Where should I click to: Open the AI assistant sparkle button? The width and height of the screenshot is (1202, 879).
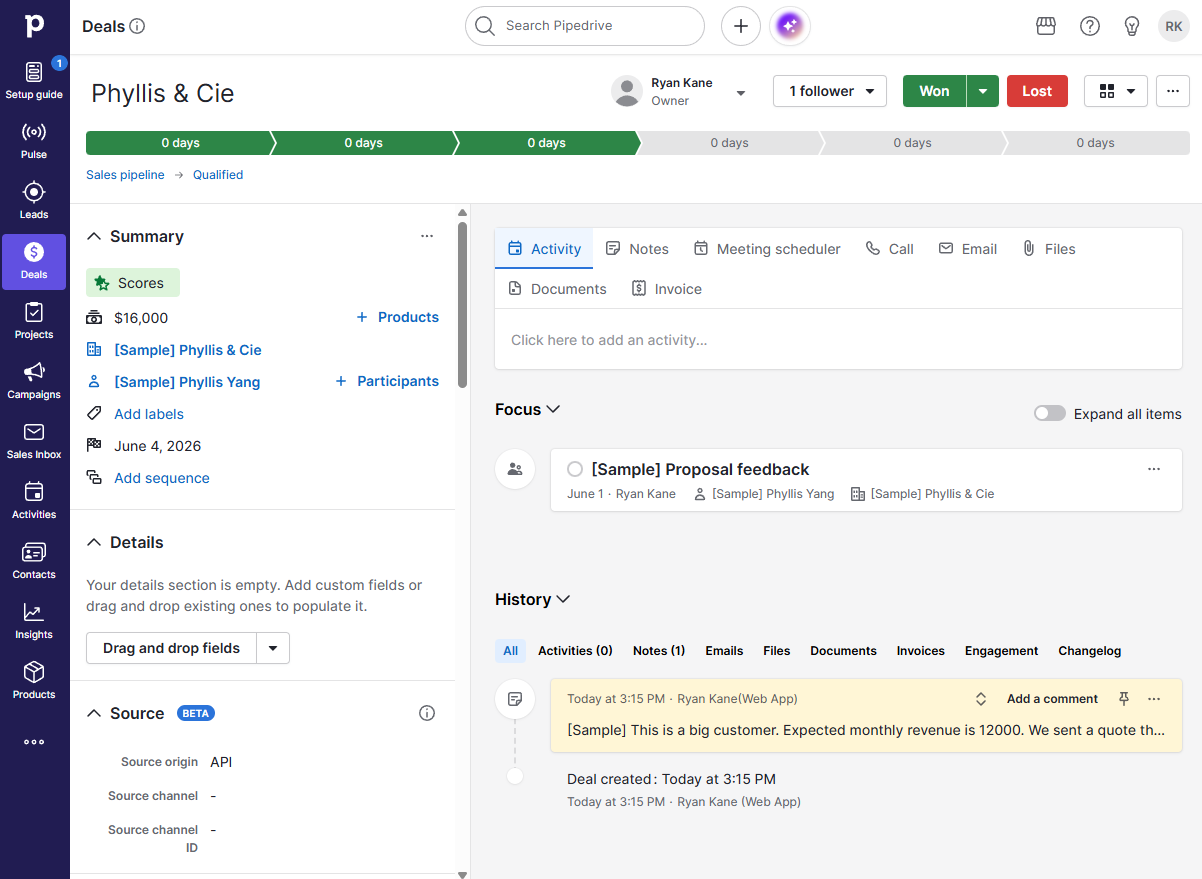(x=790, y=26)
